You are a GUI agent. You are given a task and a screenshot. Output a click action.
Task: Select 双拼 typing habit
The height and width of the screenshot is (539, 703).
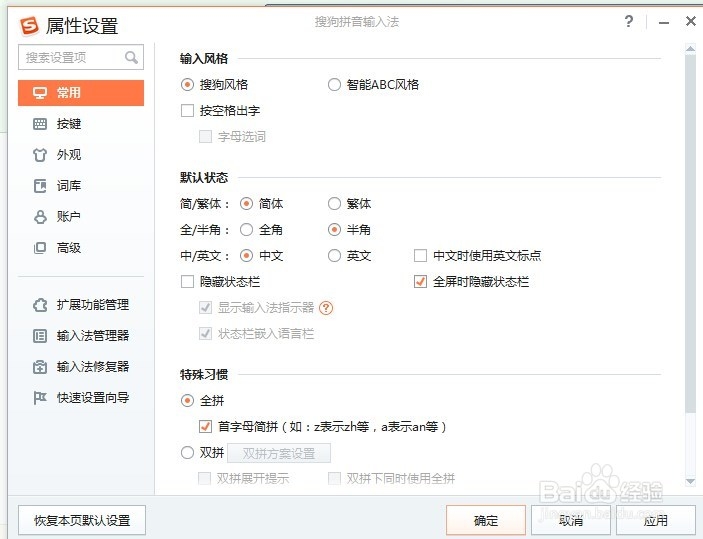pyautogui.click(x=187, y=453)
